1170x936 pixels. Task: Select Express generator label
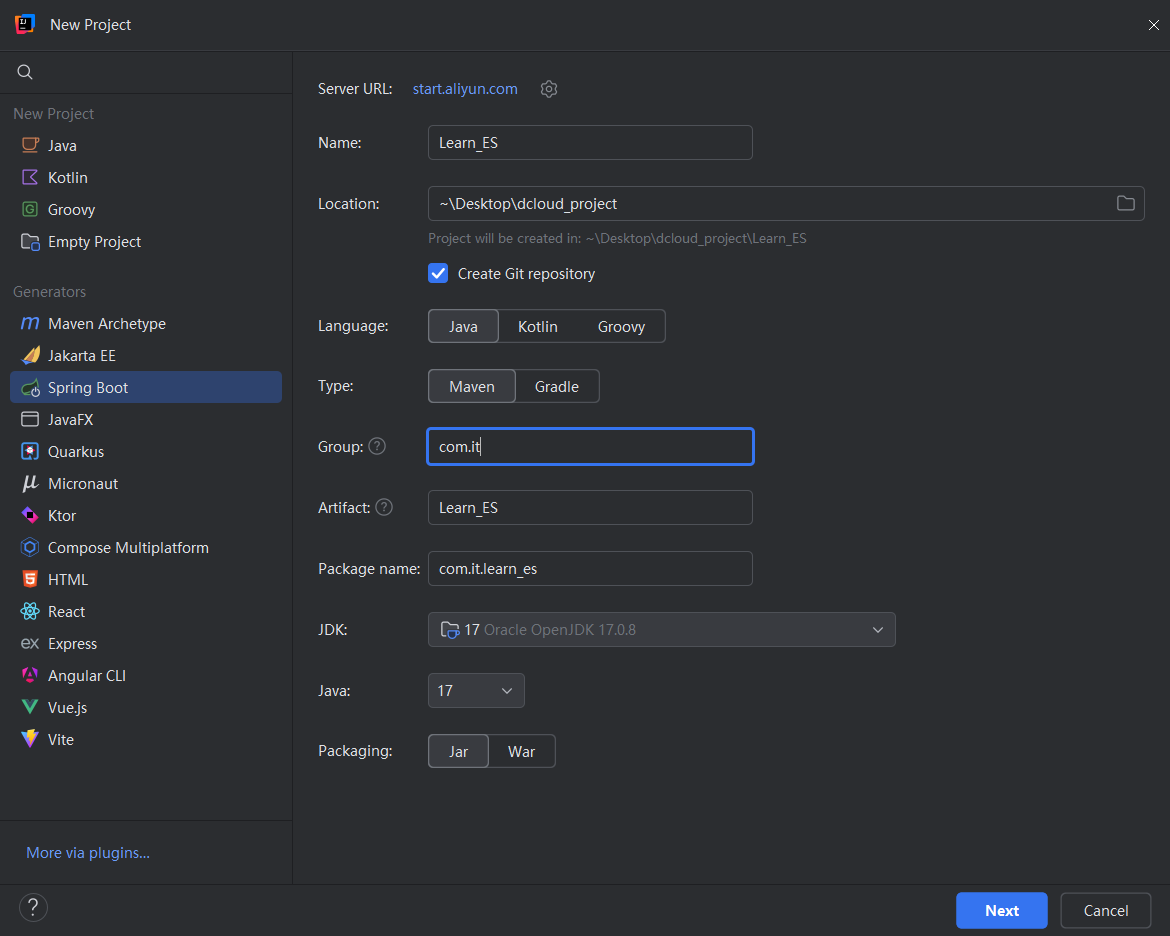click(x=72, y=643)
